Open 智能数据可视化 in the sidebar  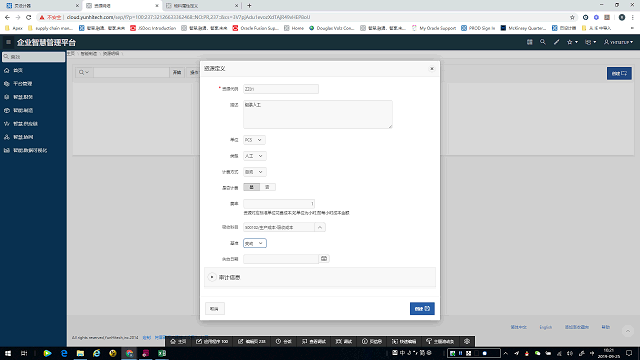tap(30, 151)
